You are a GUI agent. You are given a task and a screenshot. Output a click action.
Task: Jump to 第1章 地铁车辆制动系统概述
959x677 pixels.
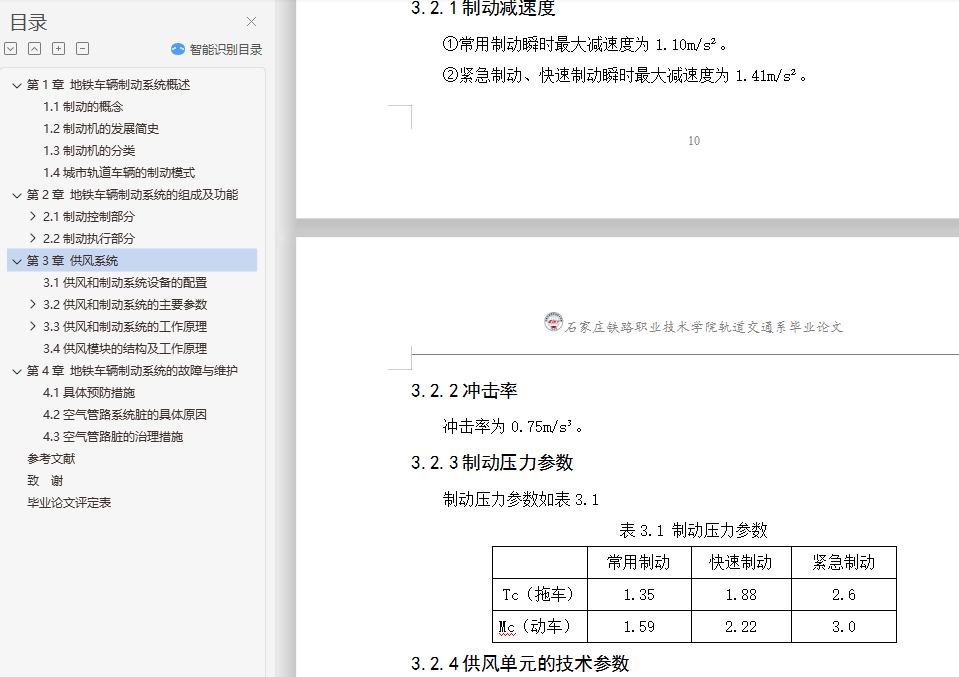pos(108,84)
